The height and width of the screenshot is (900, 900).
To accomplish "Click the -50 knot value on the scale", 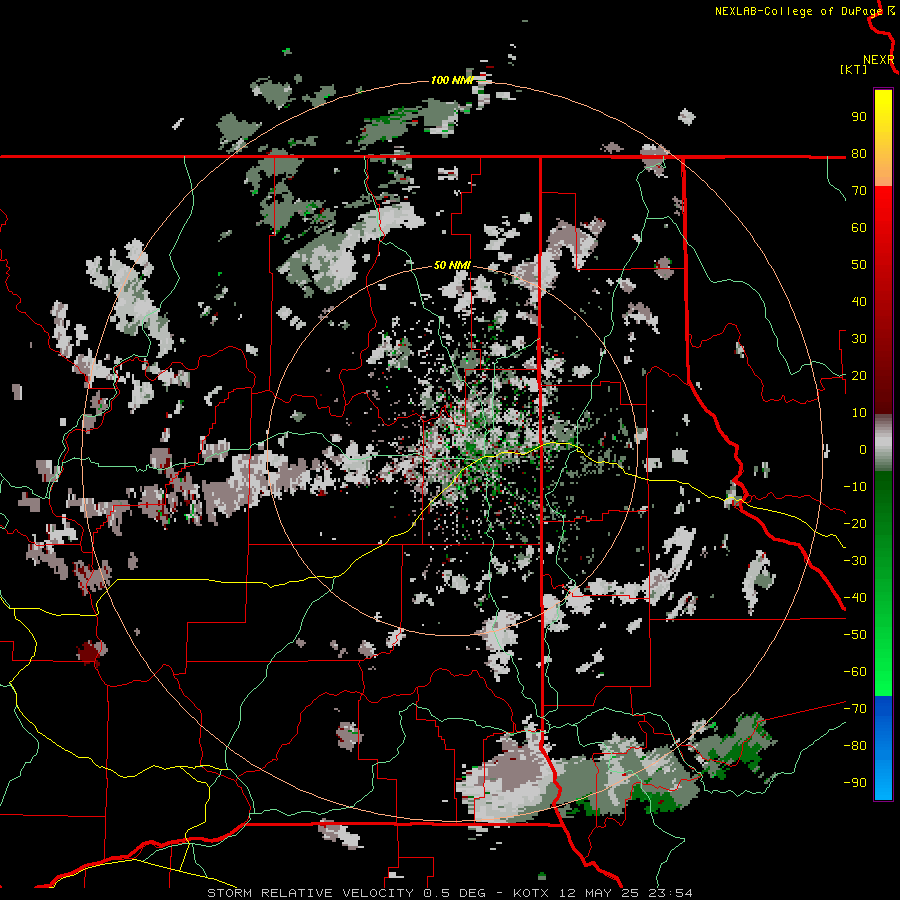I will [x=855, y=635].
